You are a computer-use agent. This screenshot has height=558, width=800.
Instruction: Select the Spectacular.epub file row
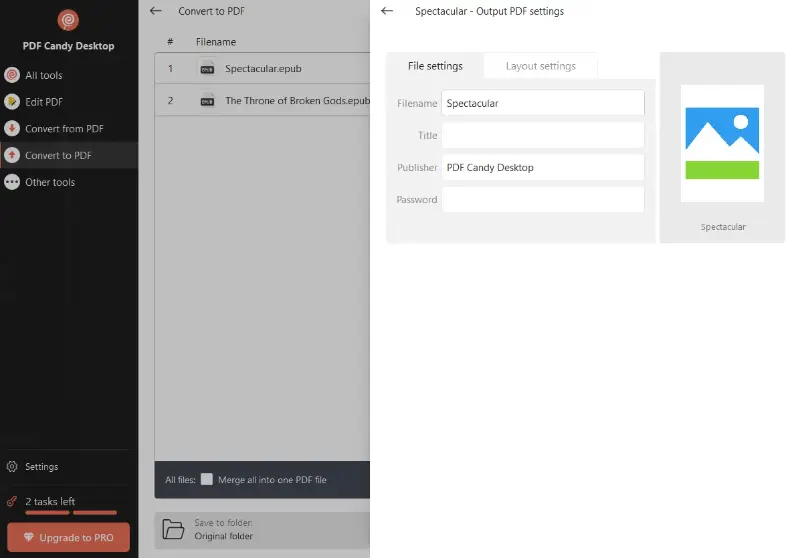[262, 68]
